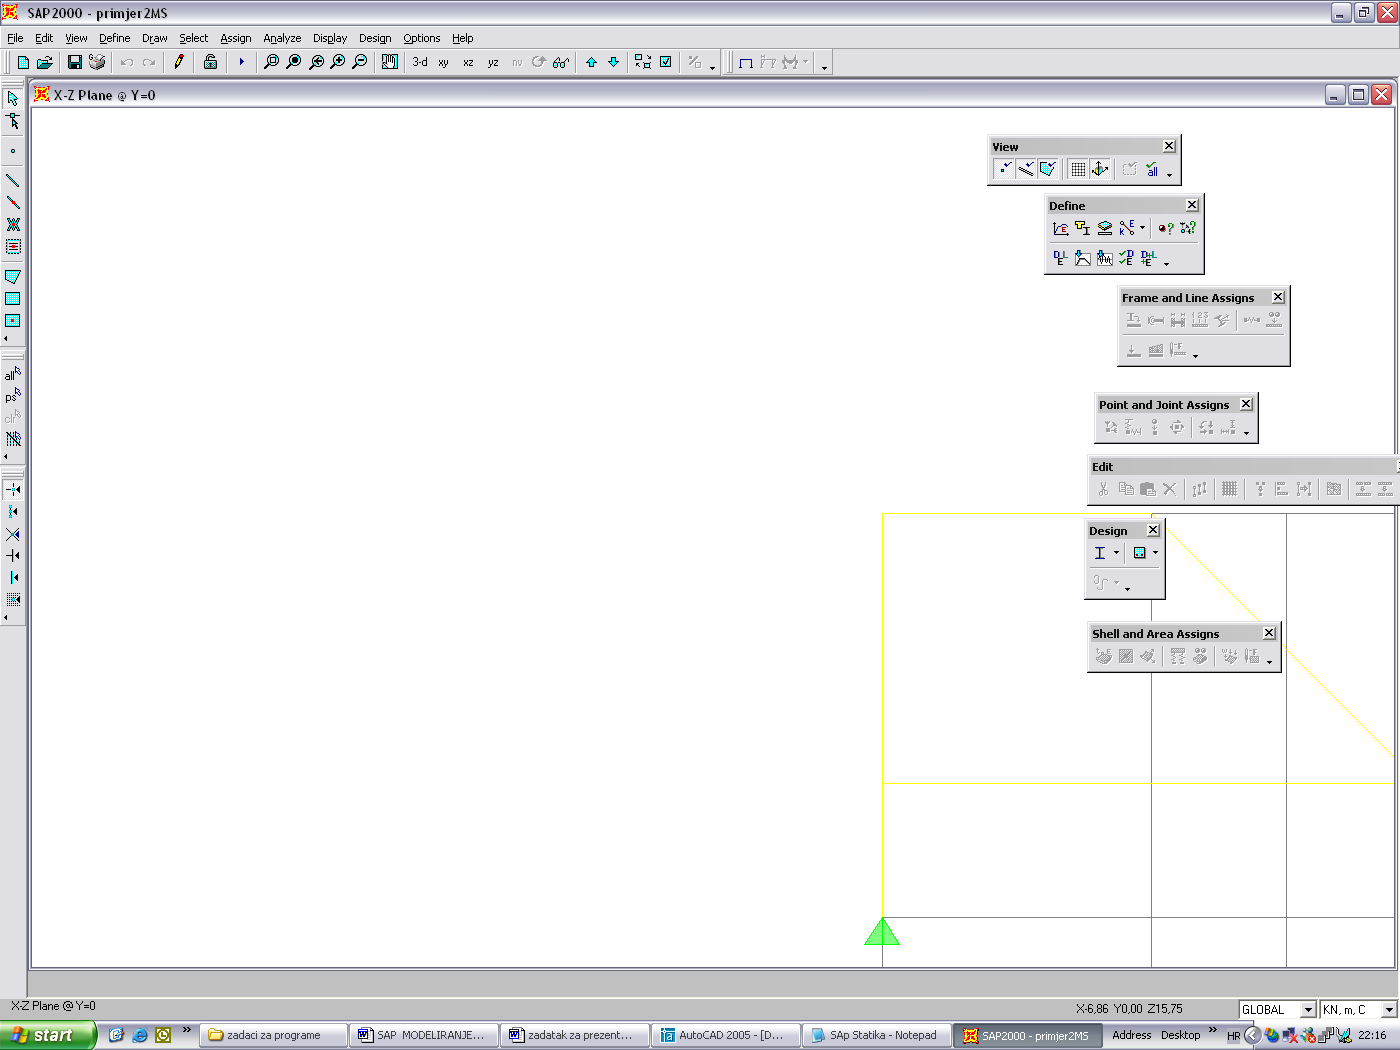Move up in list with up arrow
The width and height of the screenshot is (1400, 1050).
click(x=591, y=62)
